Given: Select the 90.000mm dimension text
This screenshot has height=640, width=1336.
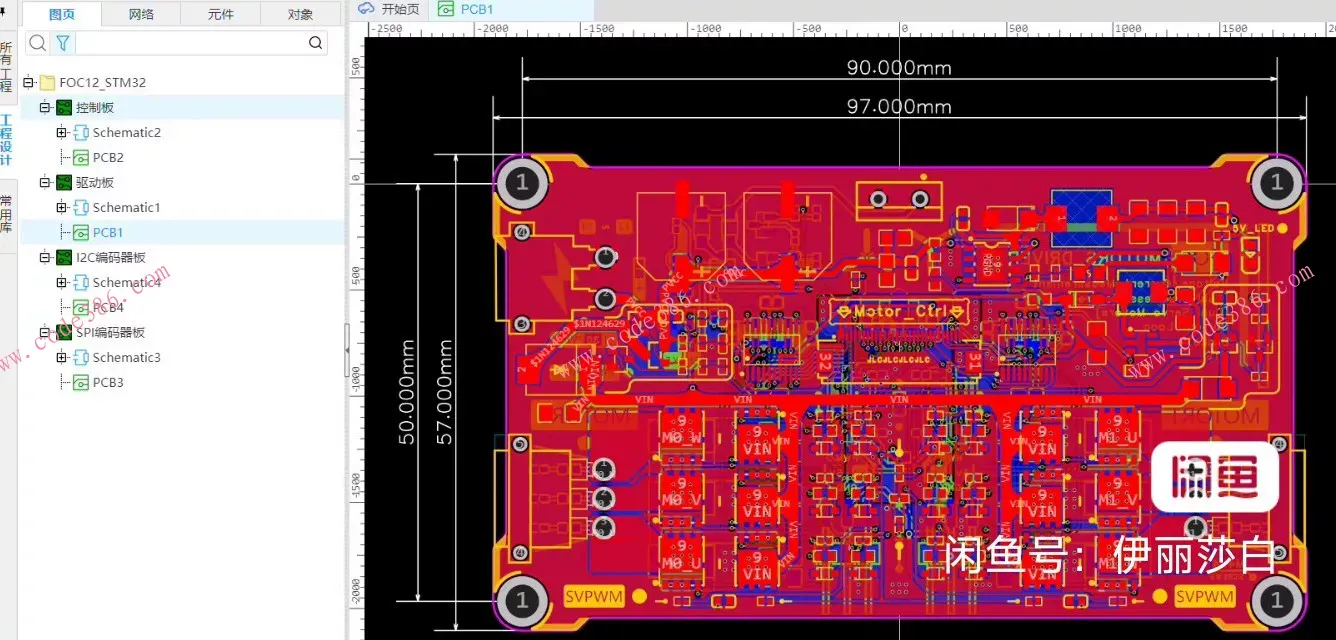Looking at the screenshot, I should click(899, 68).
